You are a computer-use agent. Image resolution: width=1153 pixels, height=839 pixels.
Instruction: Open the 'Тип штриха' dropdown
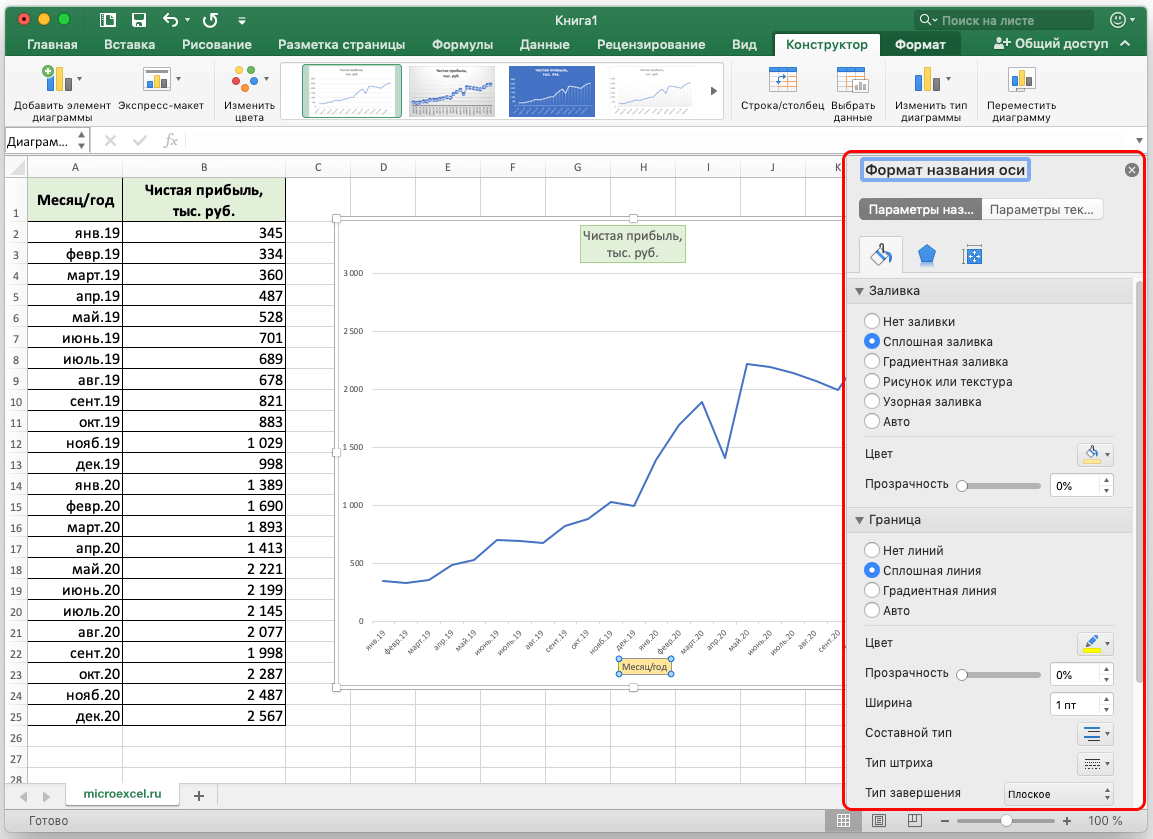(x=1095, y=763)
